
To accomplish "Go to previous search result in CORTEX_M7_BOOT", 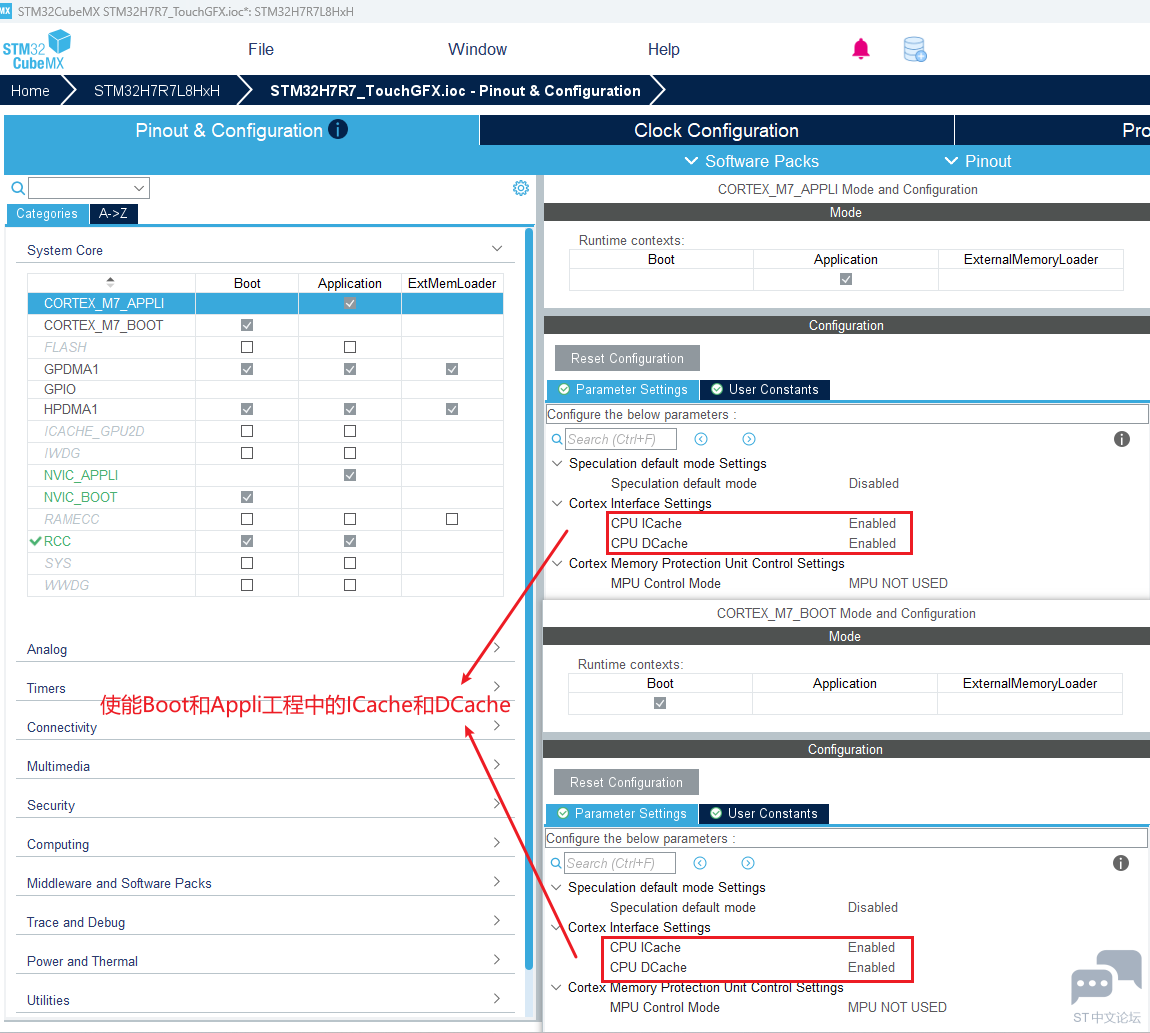I will point(700,863).
